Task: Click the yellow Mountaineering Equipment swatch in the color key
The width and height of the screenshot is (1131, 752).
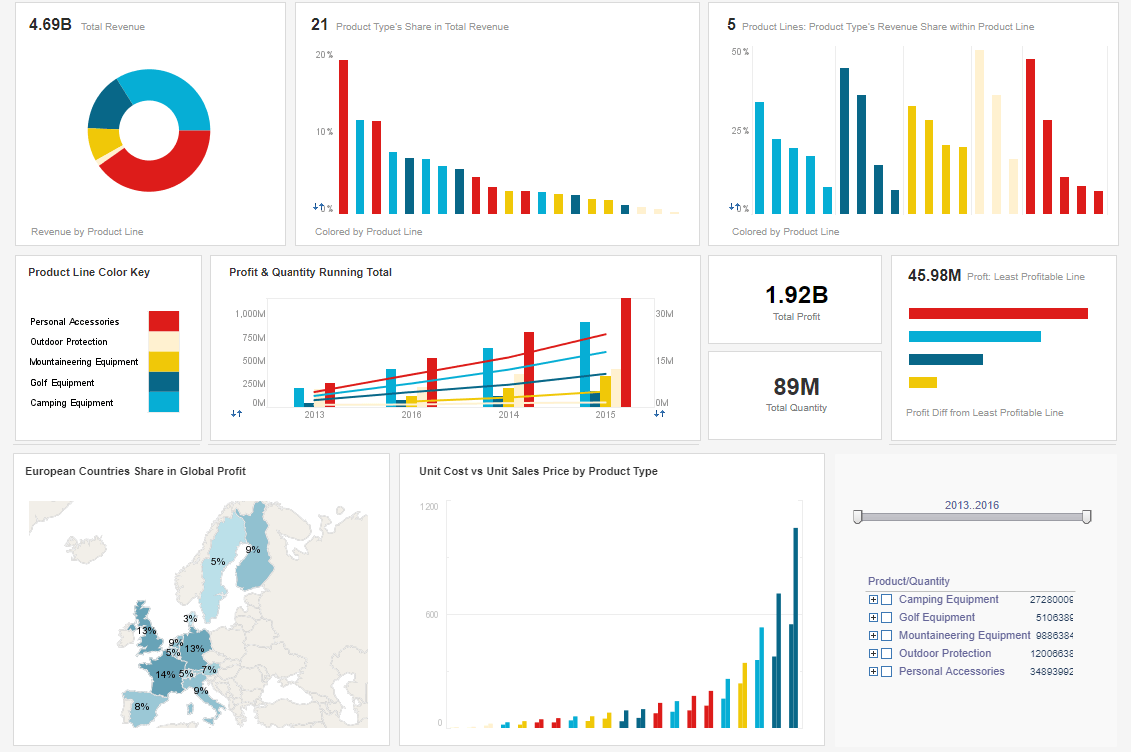Action: (x=166, y=362)
